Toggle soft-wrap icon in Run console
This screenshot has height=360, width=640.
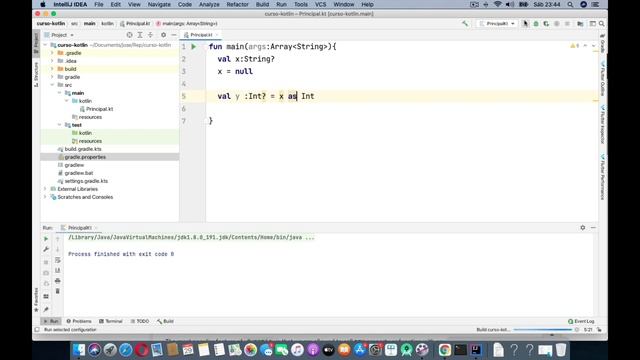(58, 260)
